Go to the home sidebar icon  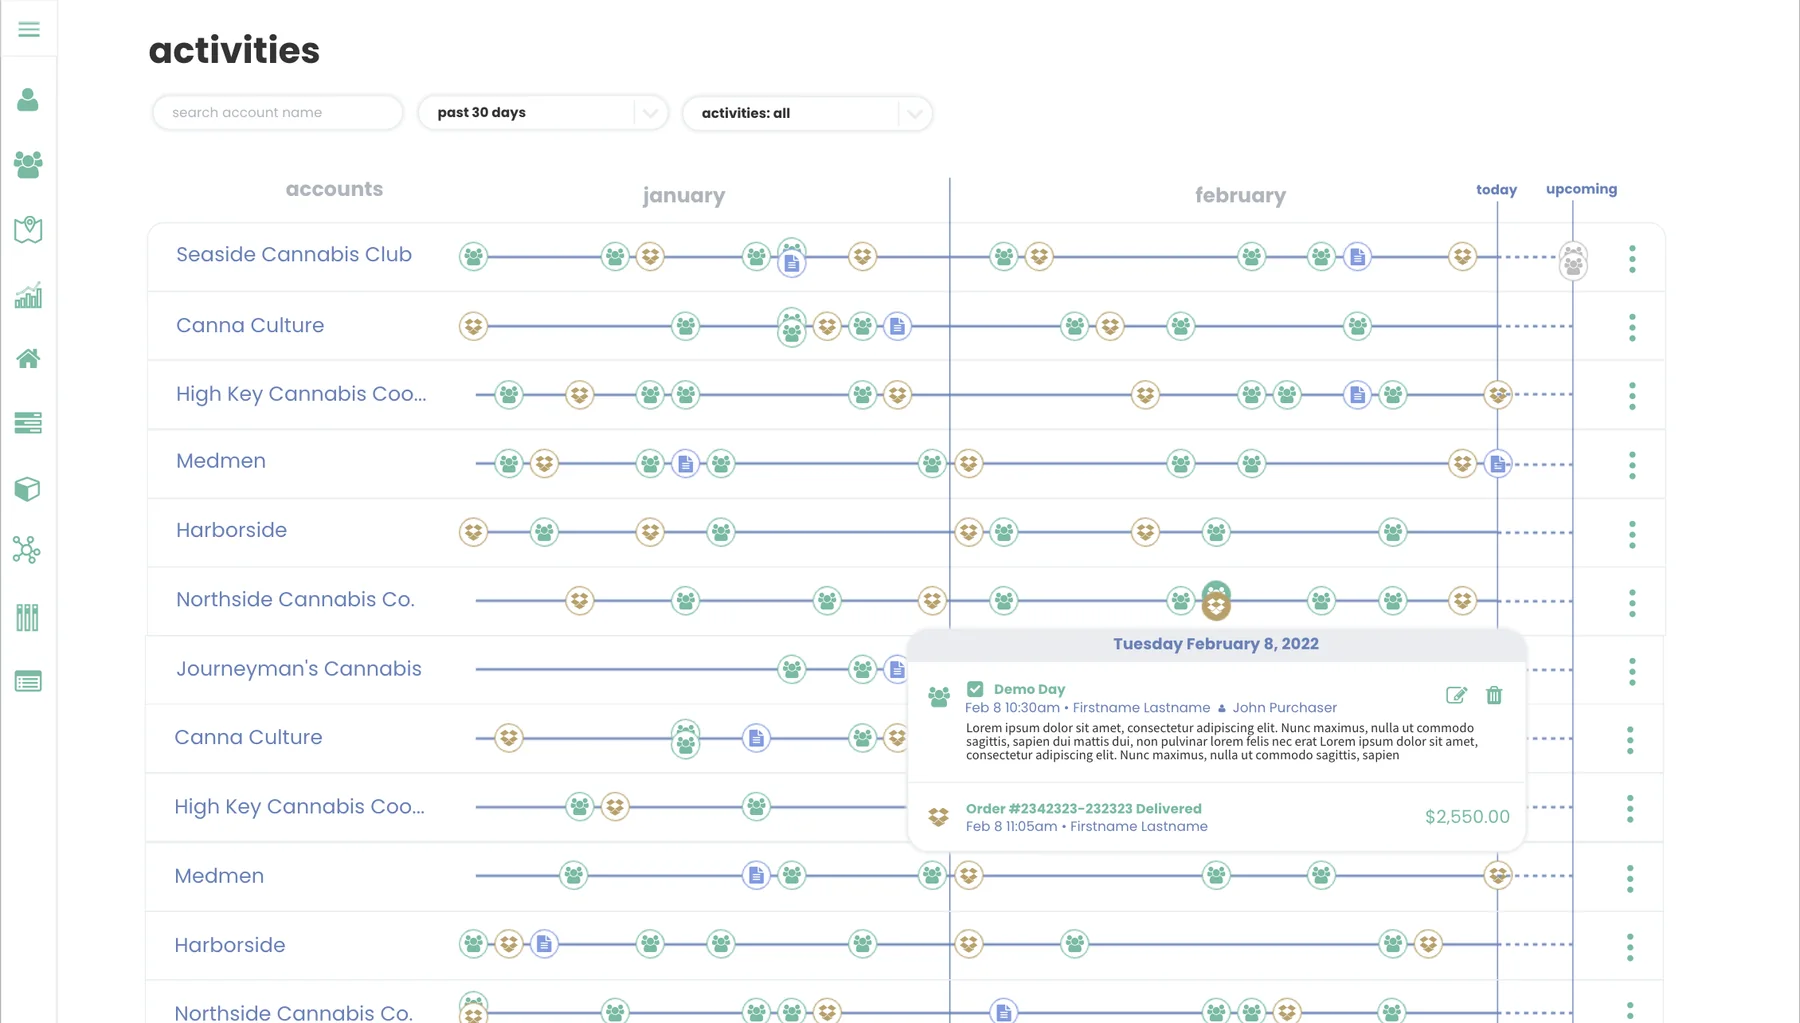[28, 358]
